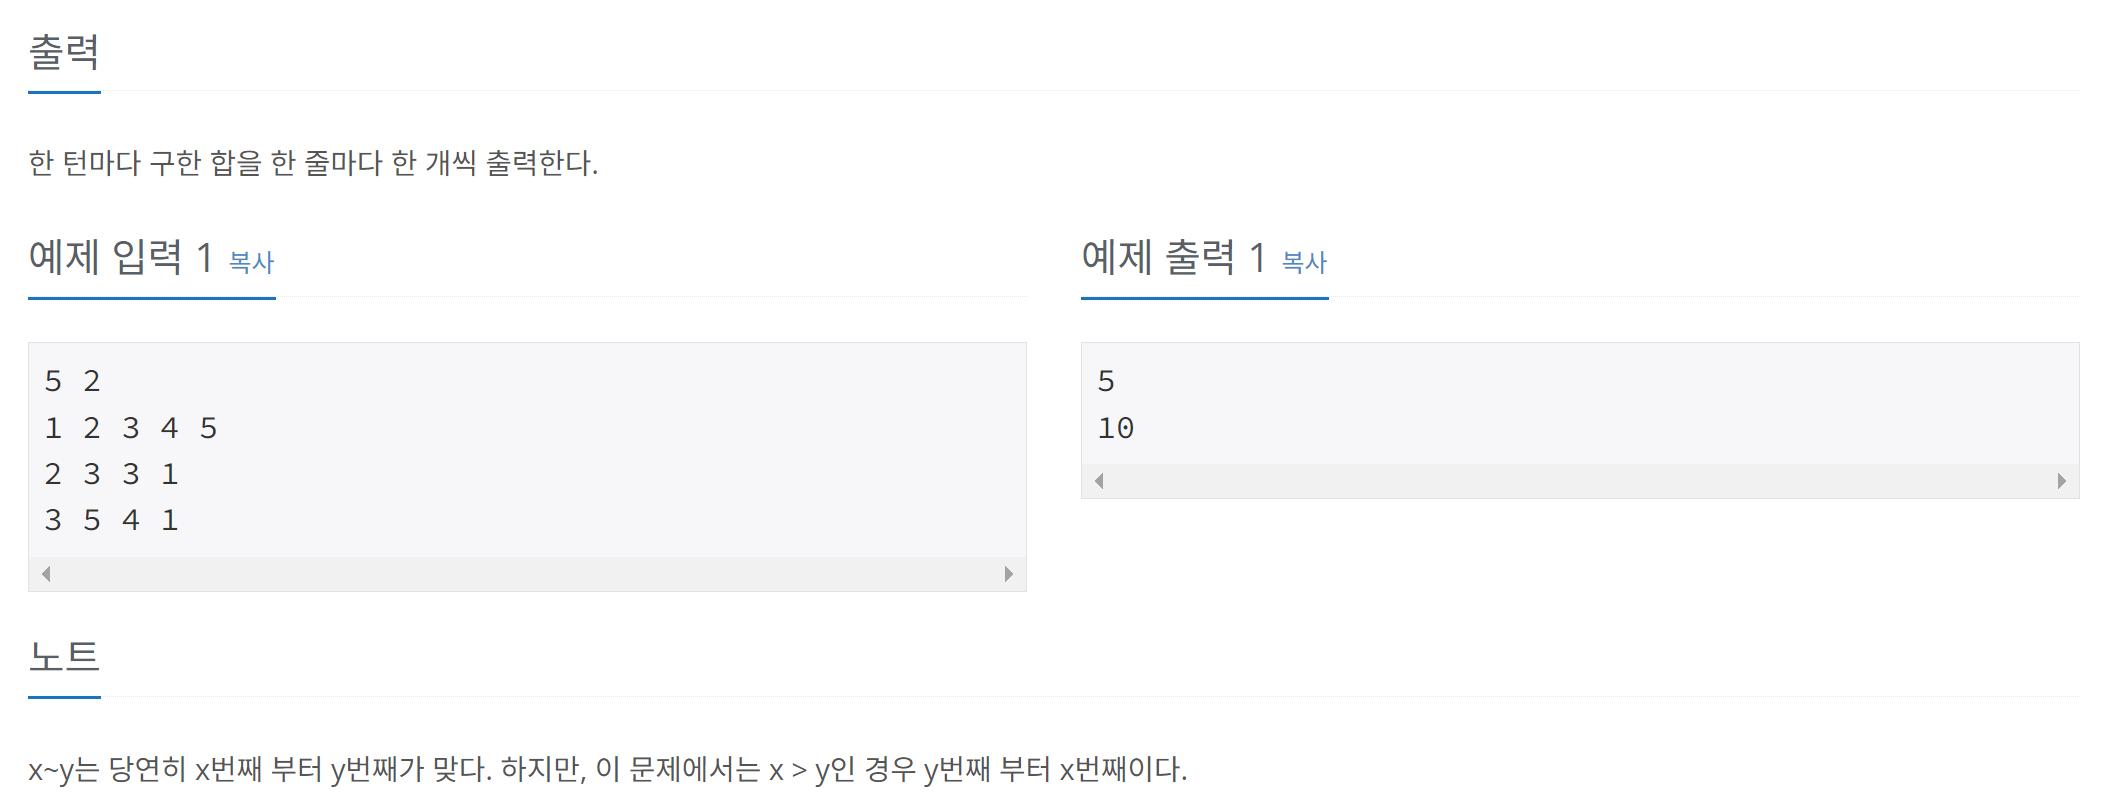Click the left scroll arrow of 예제 입력 1 box
Screen dimensions: 2121x811
tap(44, 574)
